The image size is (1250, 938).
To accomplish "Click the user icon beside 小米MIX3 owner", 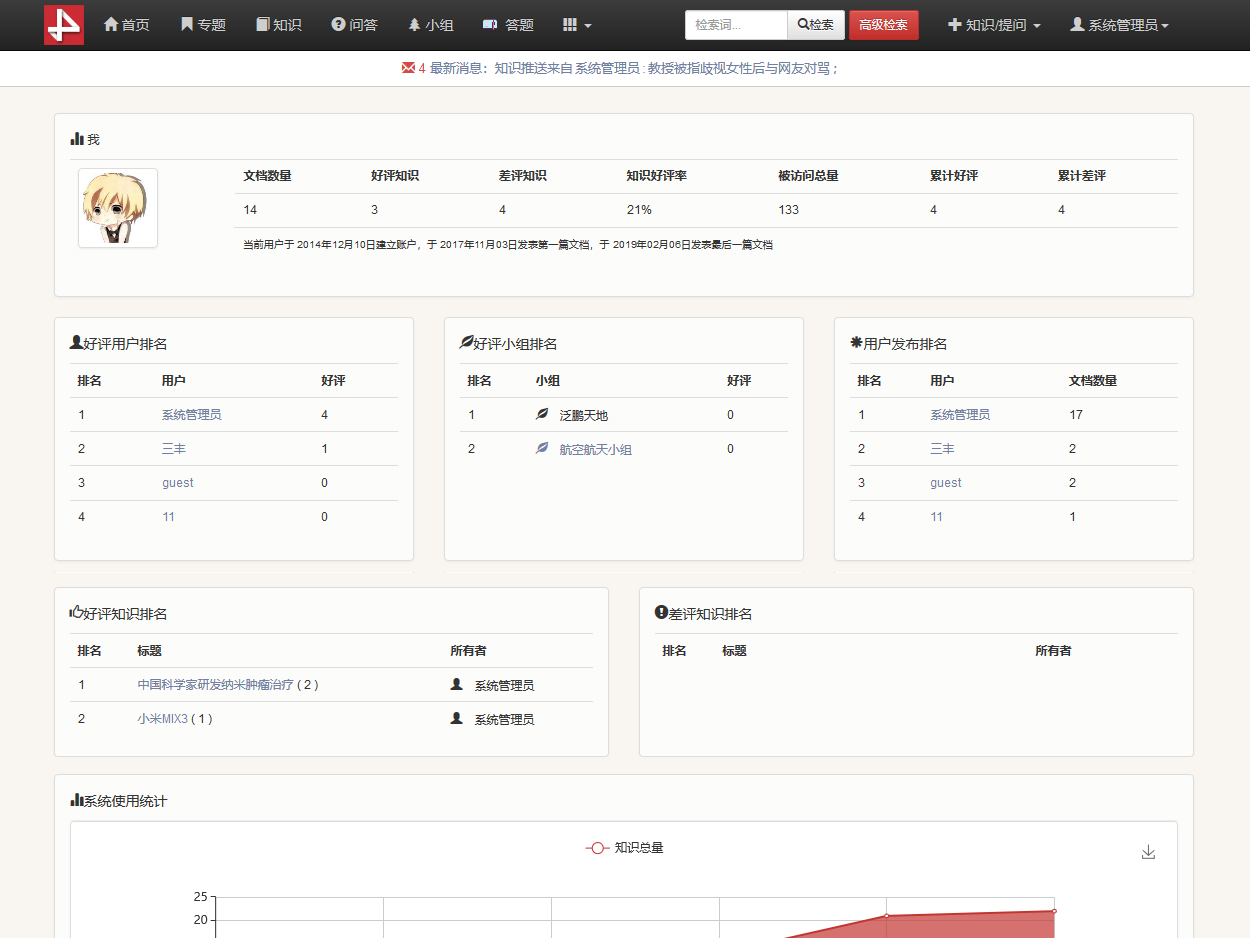I will click(457, 718).
